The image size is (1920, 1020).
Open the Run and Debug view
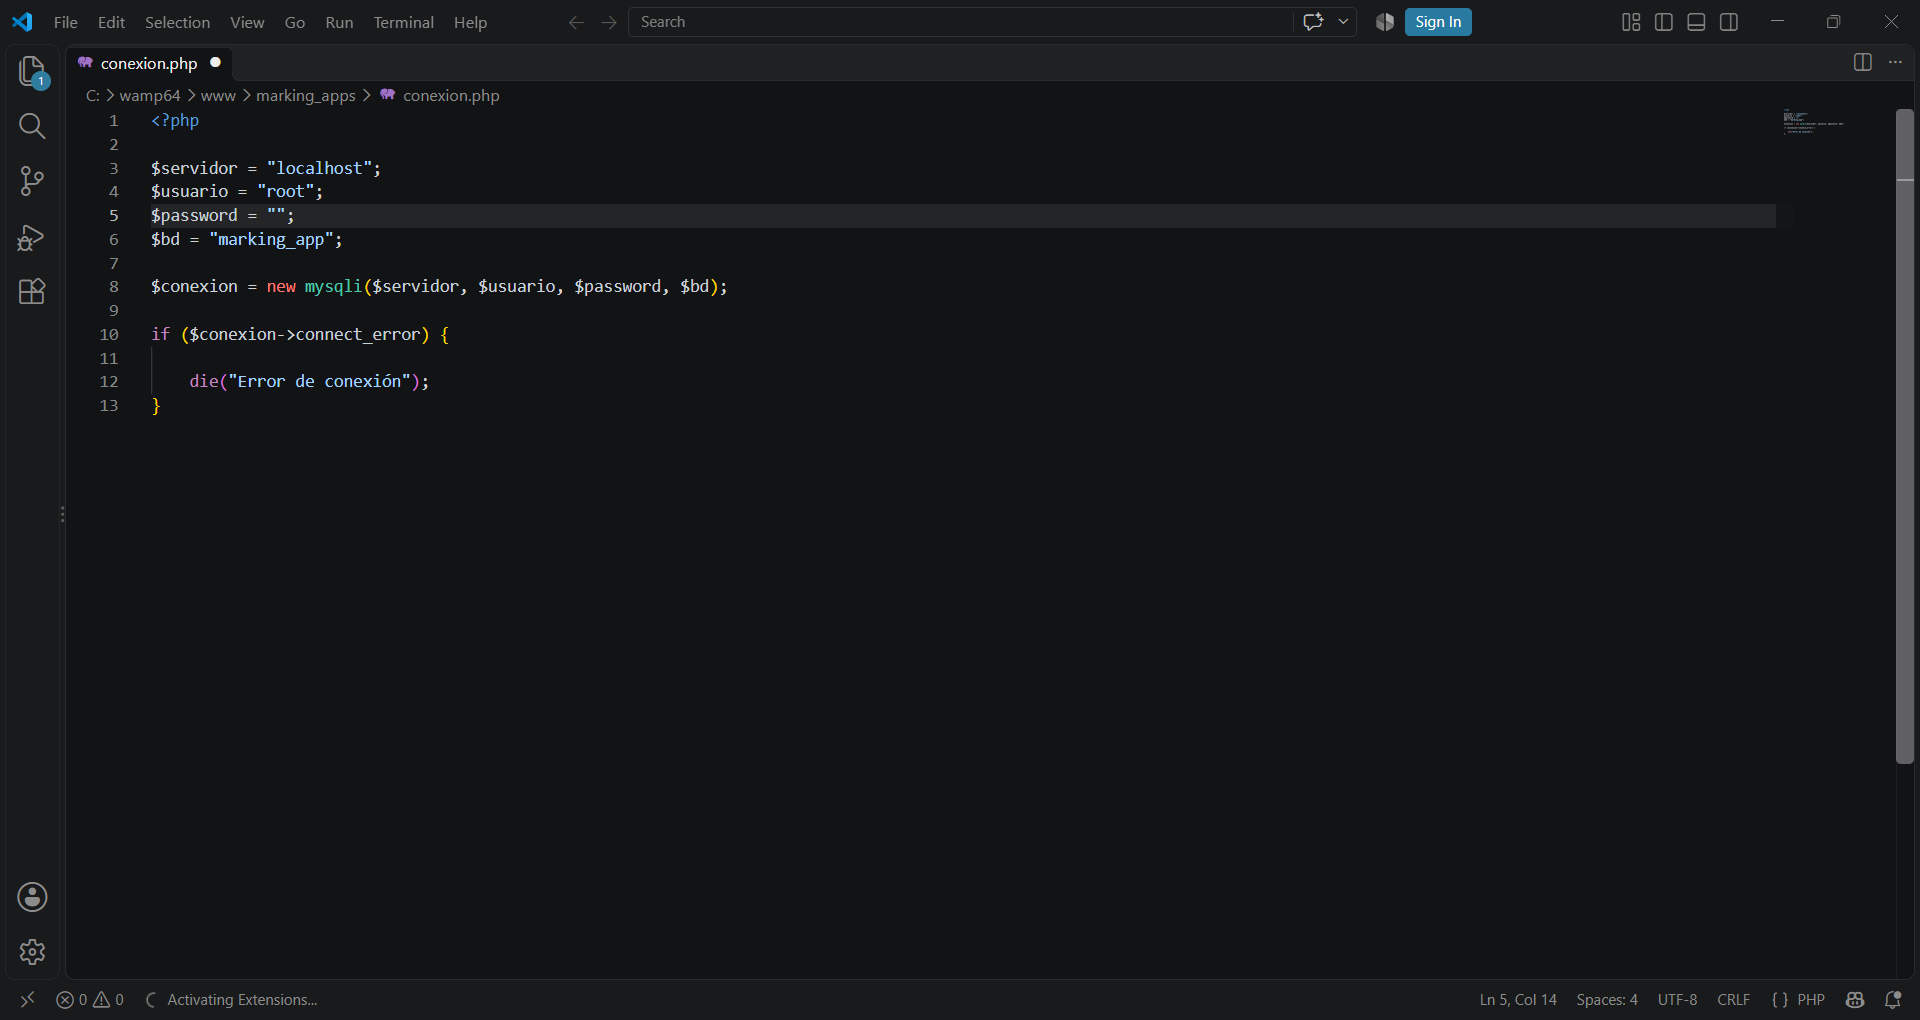32,237
